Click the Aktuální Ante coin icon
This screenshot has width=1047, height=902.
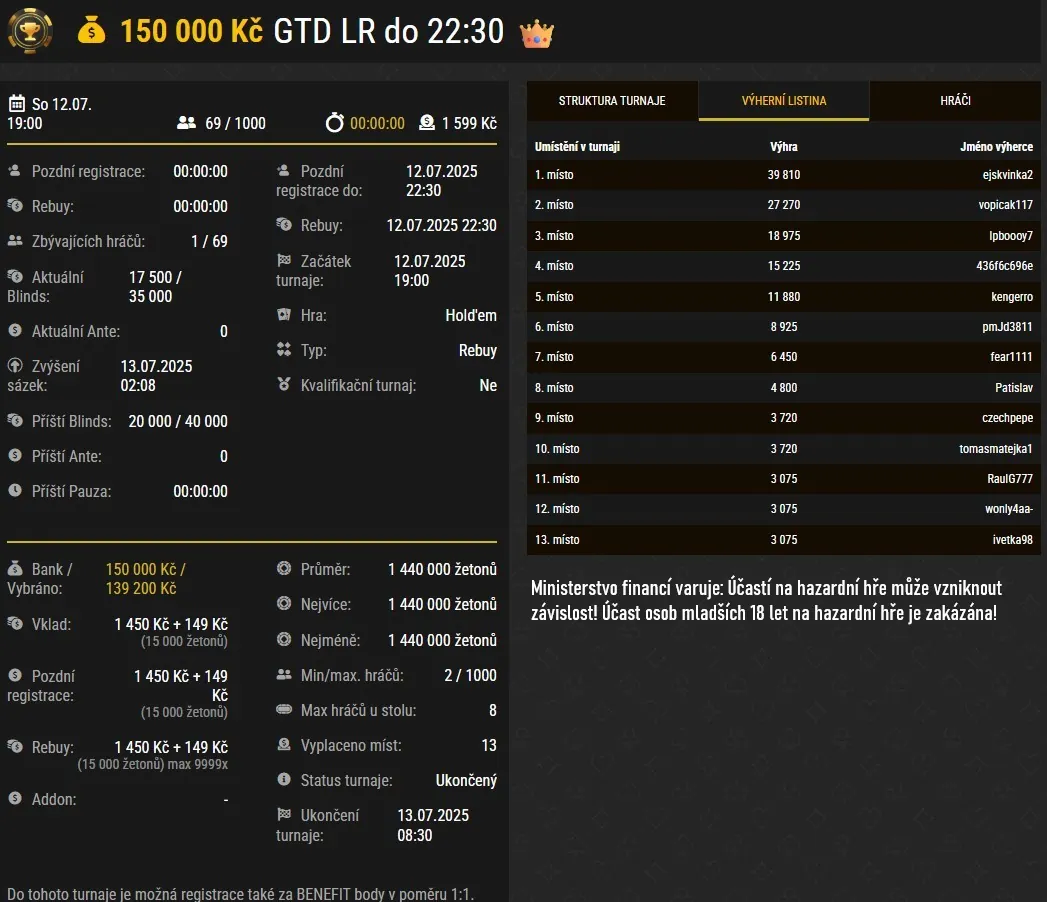(15, 330)
